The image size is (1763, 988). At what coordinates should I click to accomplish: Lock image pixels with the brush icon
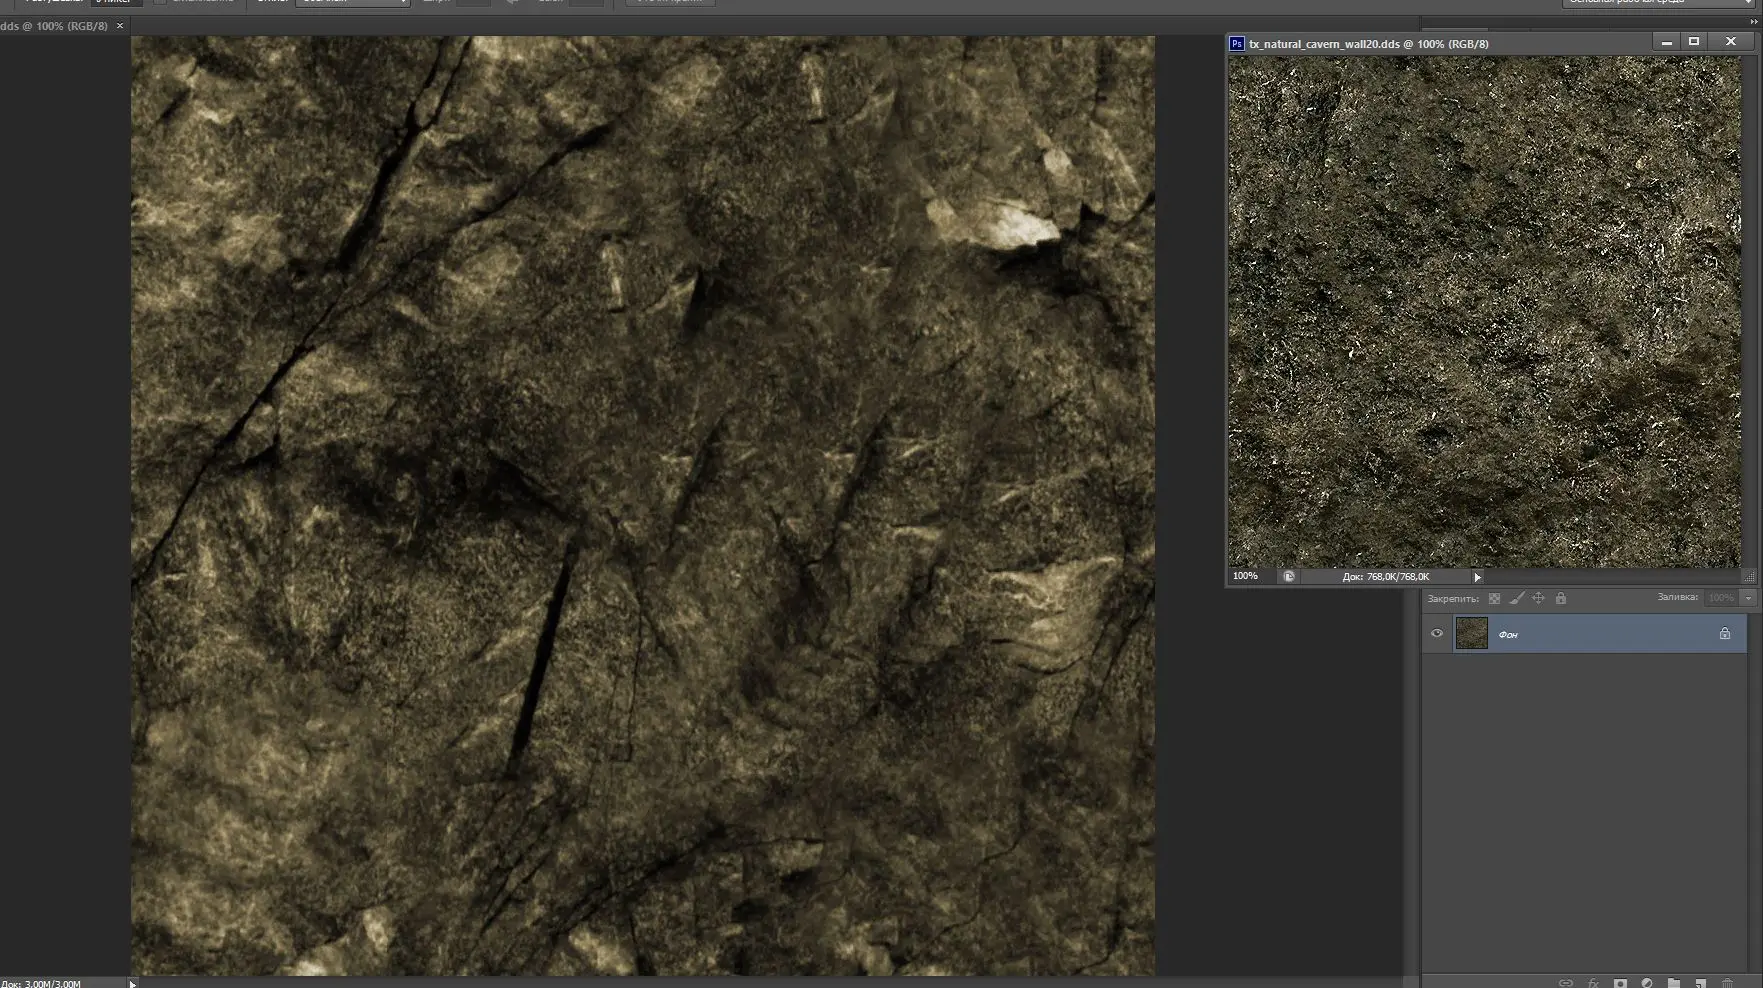pyautogui.click(x=1516, y=598)
